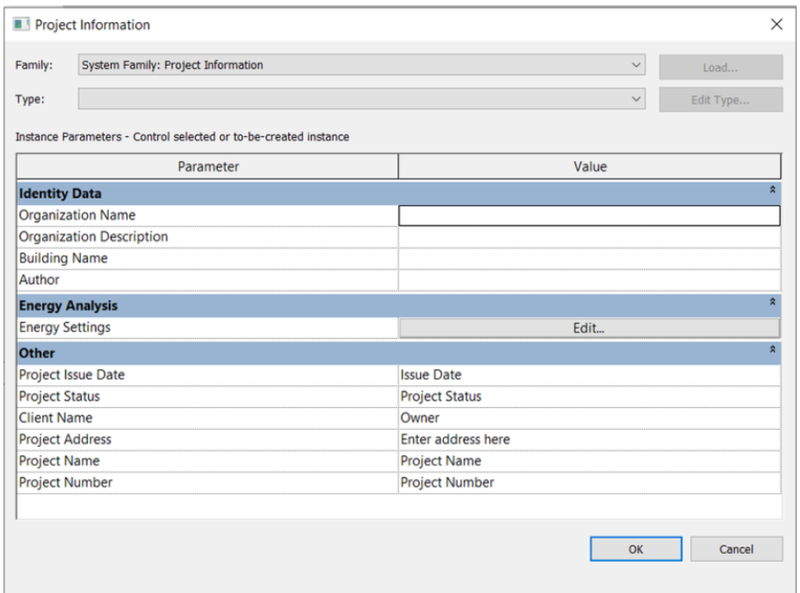Select the Project Status parameter label

pos(59,396)
